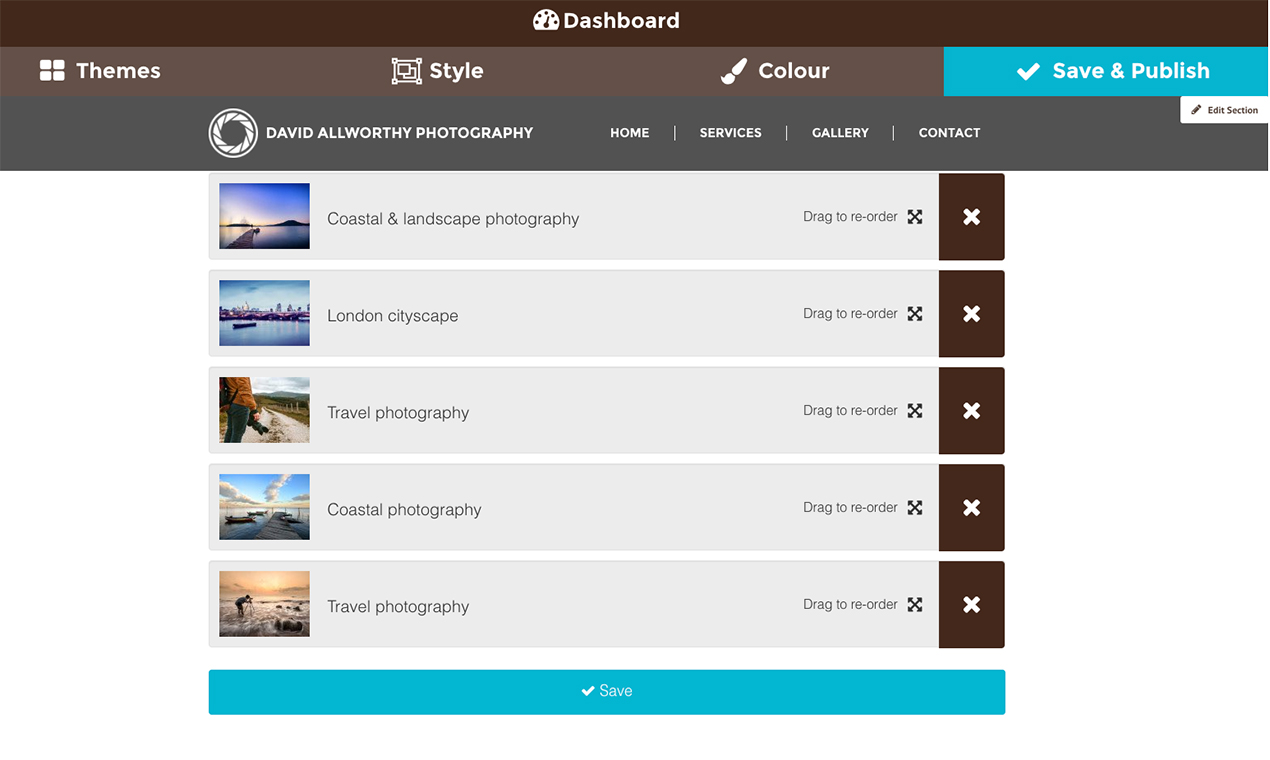
Task: Click the Save & Publish button
Action: [1106, 71]
